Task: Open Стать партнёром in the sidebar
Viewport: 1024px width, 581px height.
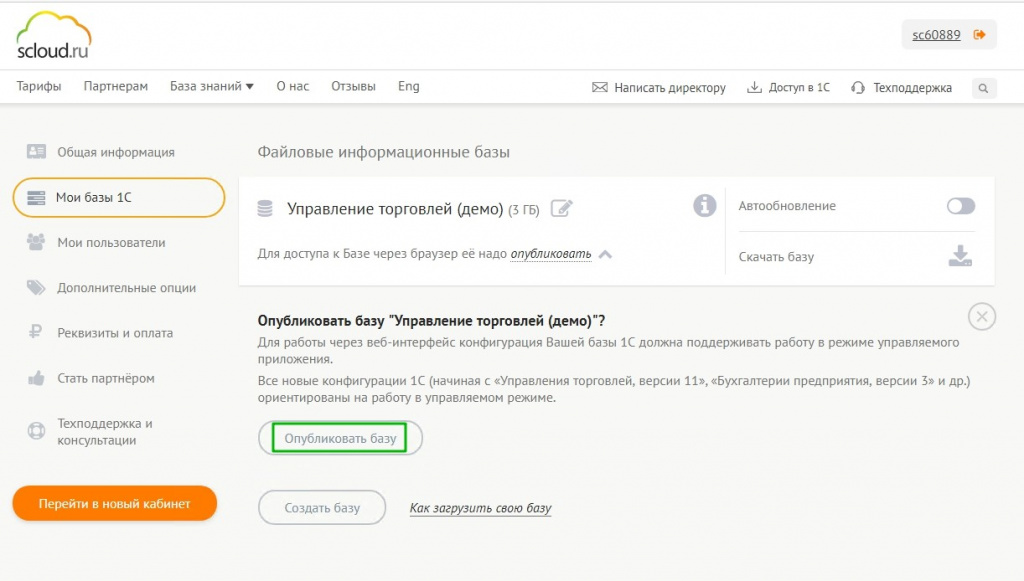Action: point(106,378)
